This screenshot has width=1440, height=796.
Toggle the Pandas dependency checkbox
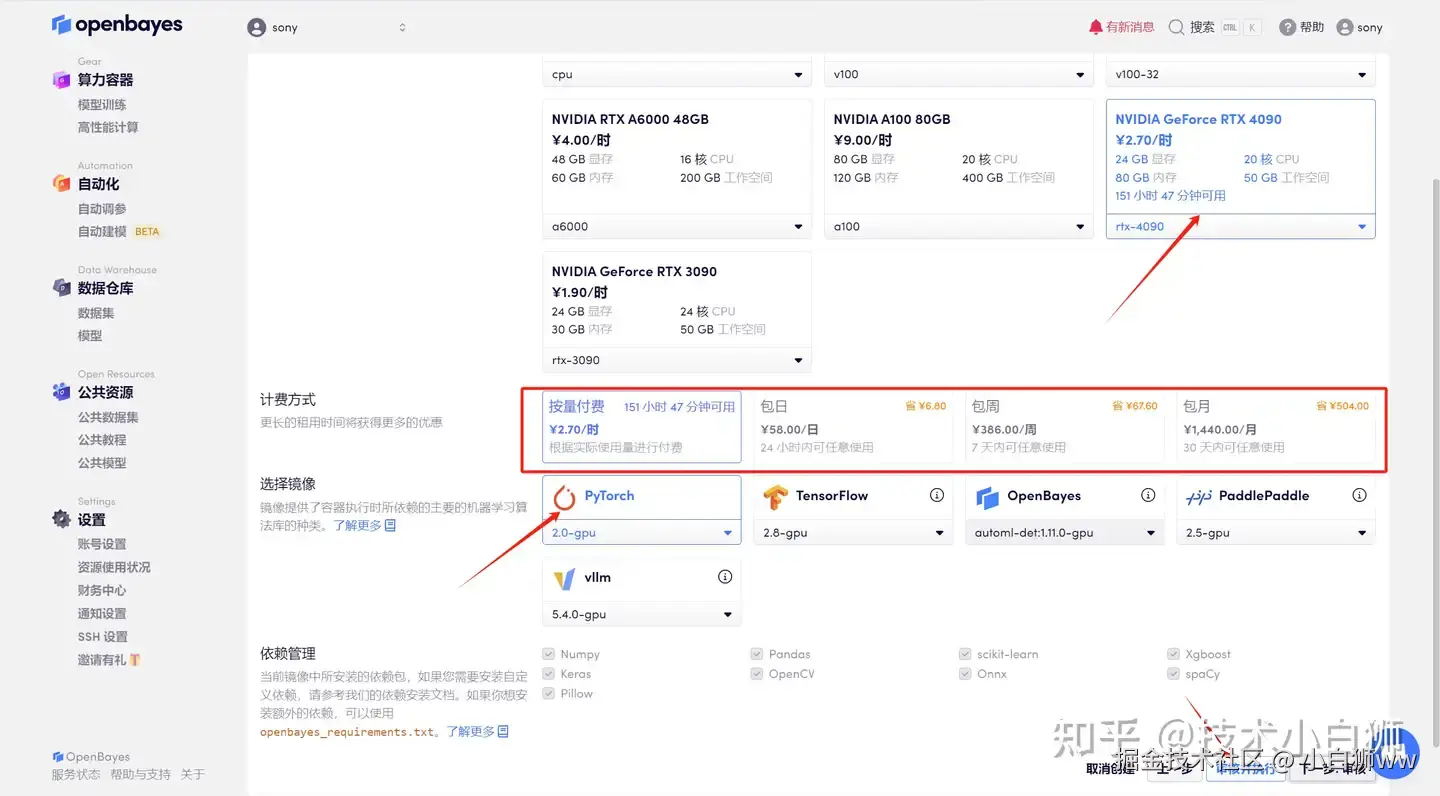(x=756, y=654)
